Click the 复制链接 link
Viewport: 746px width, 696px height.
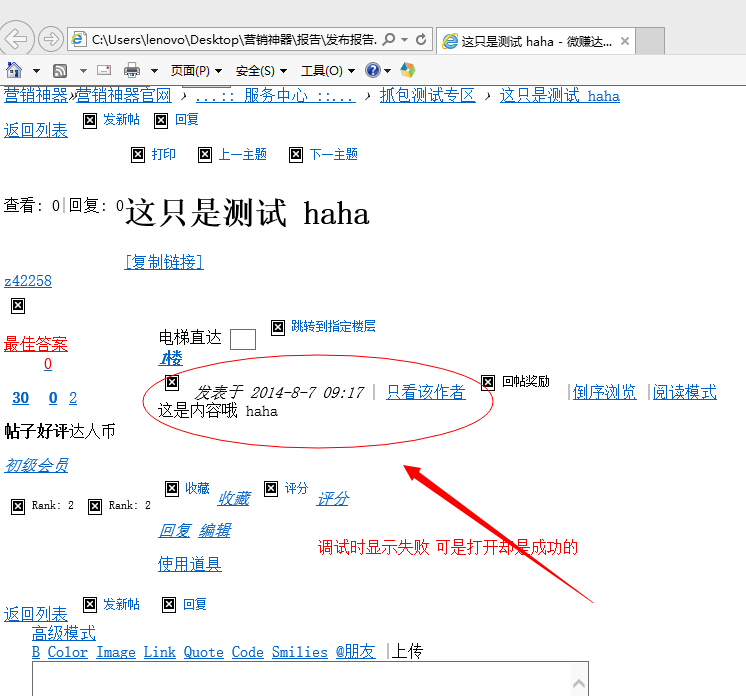tap(164, 262)
